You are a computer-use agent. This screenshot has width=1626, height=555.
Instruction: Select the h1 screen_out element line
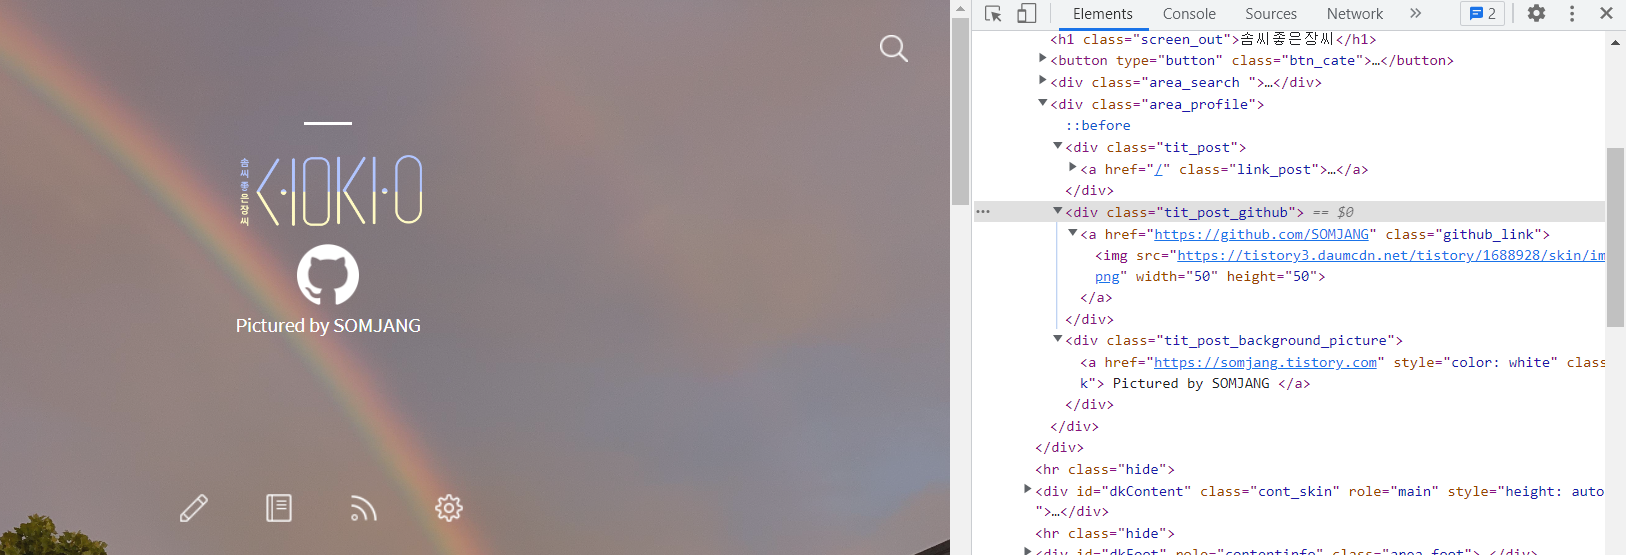tap(1212, 39)
